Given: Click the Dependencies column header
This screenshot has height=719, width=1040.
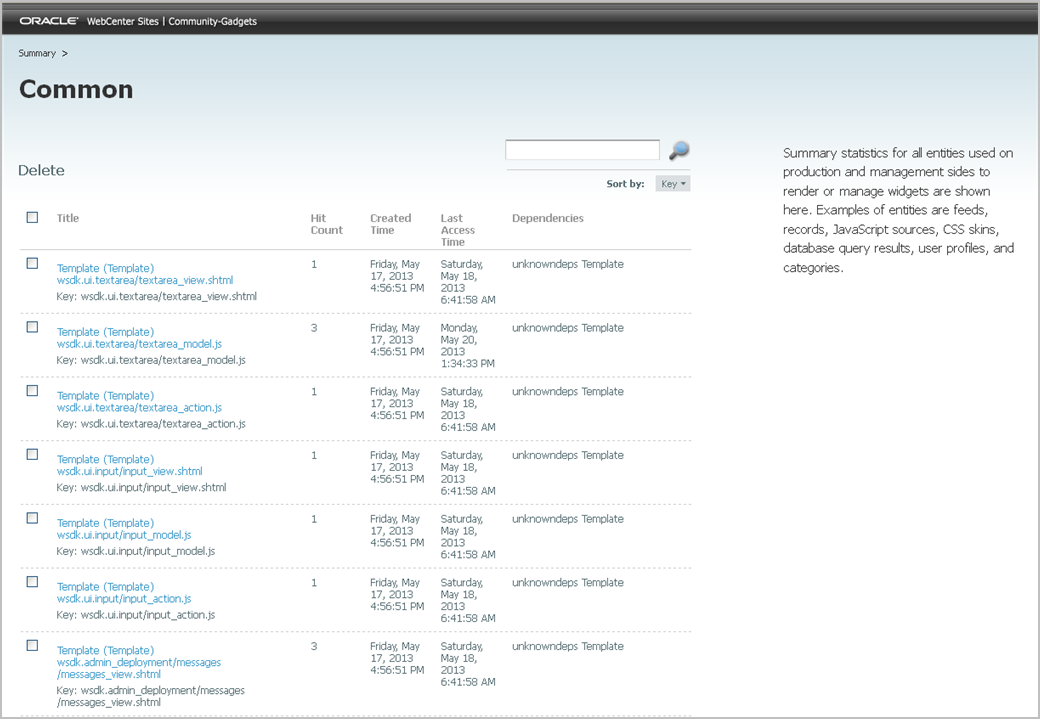Looking at the screenshot, I should coord(548,218).
